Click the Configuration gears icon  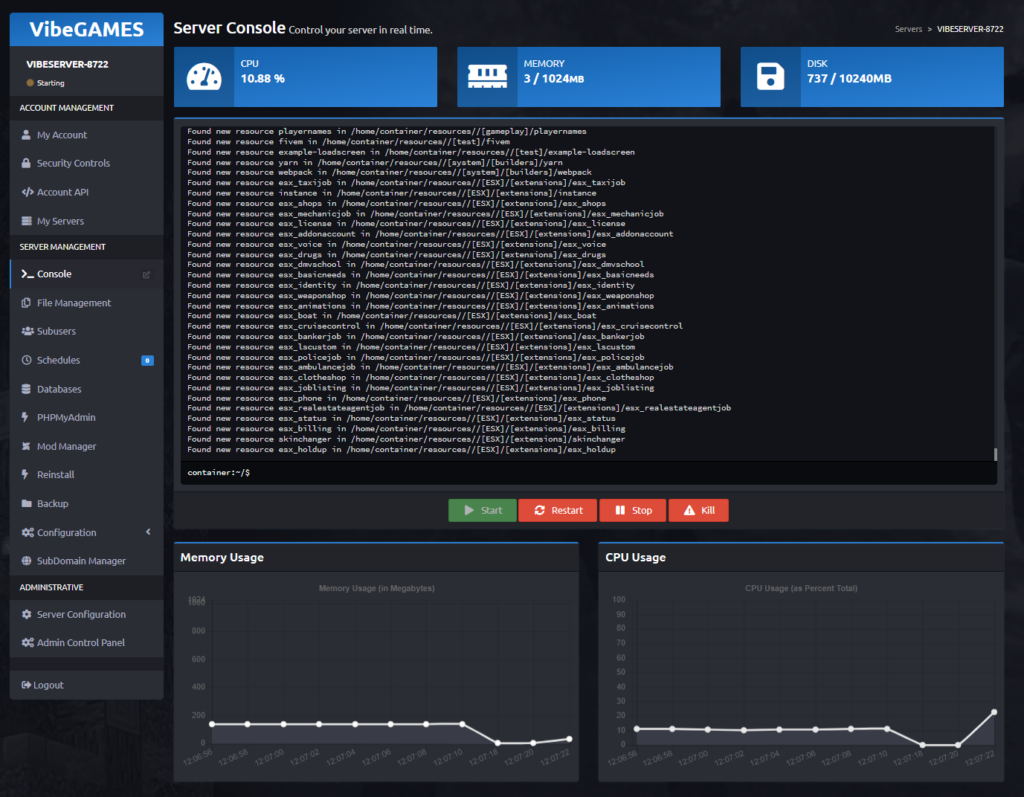(27, 532)
